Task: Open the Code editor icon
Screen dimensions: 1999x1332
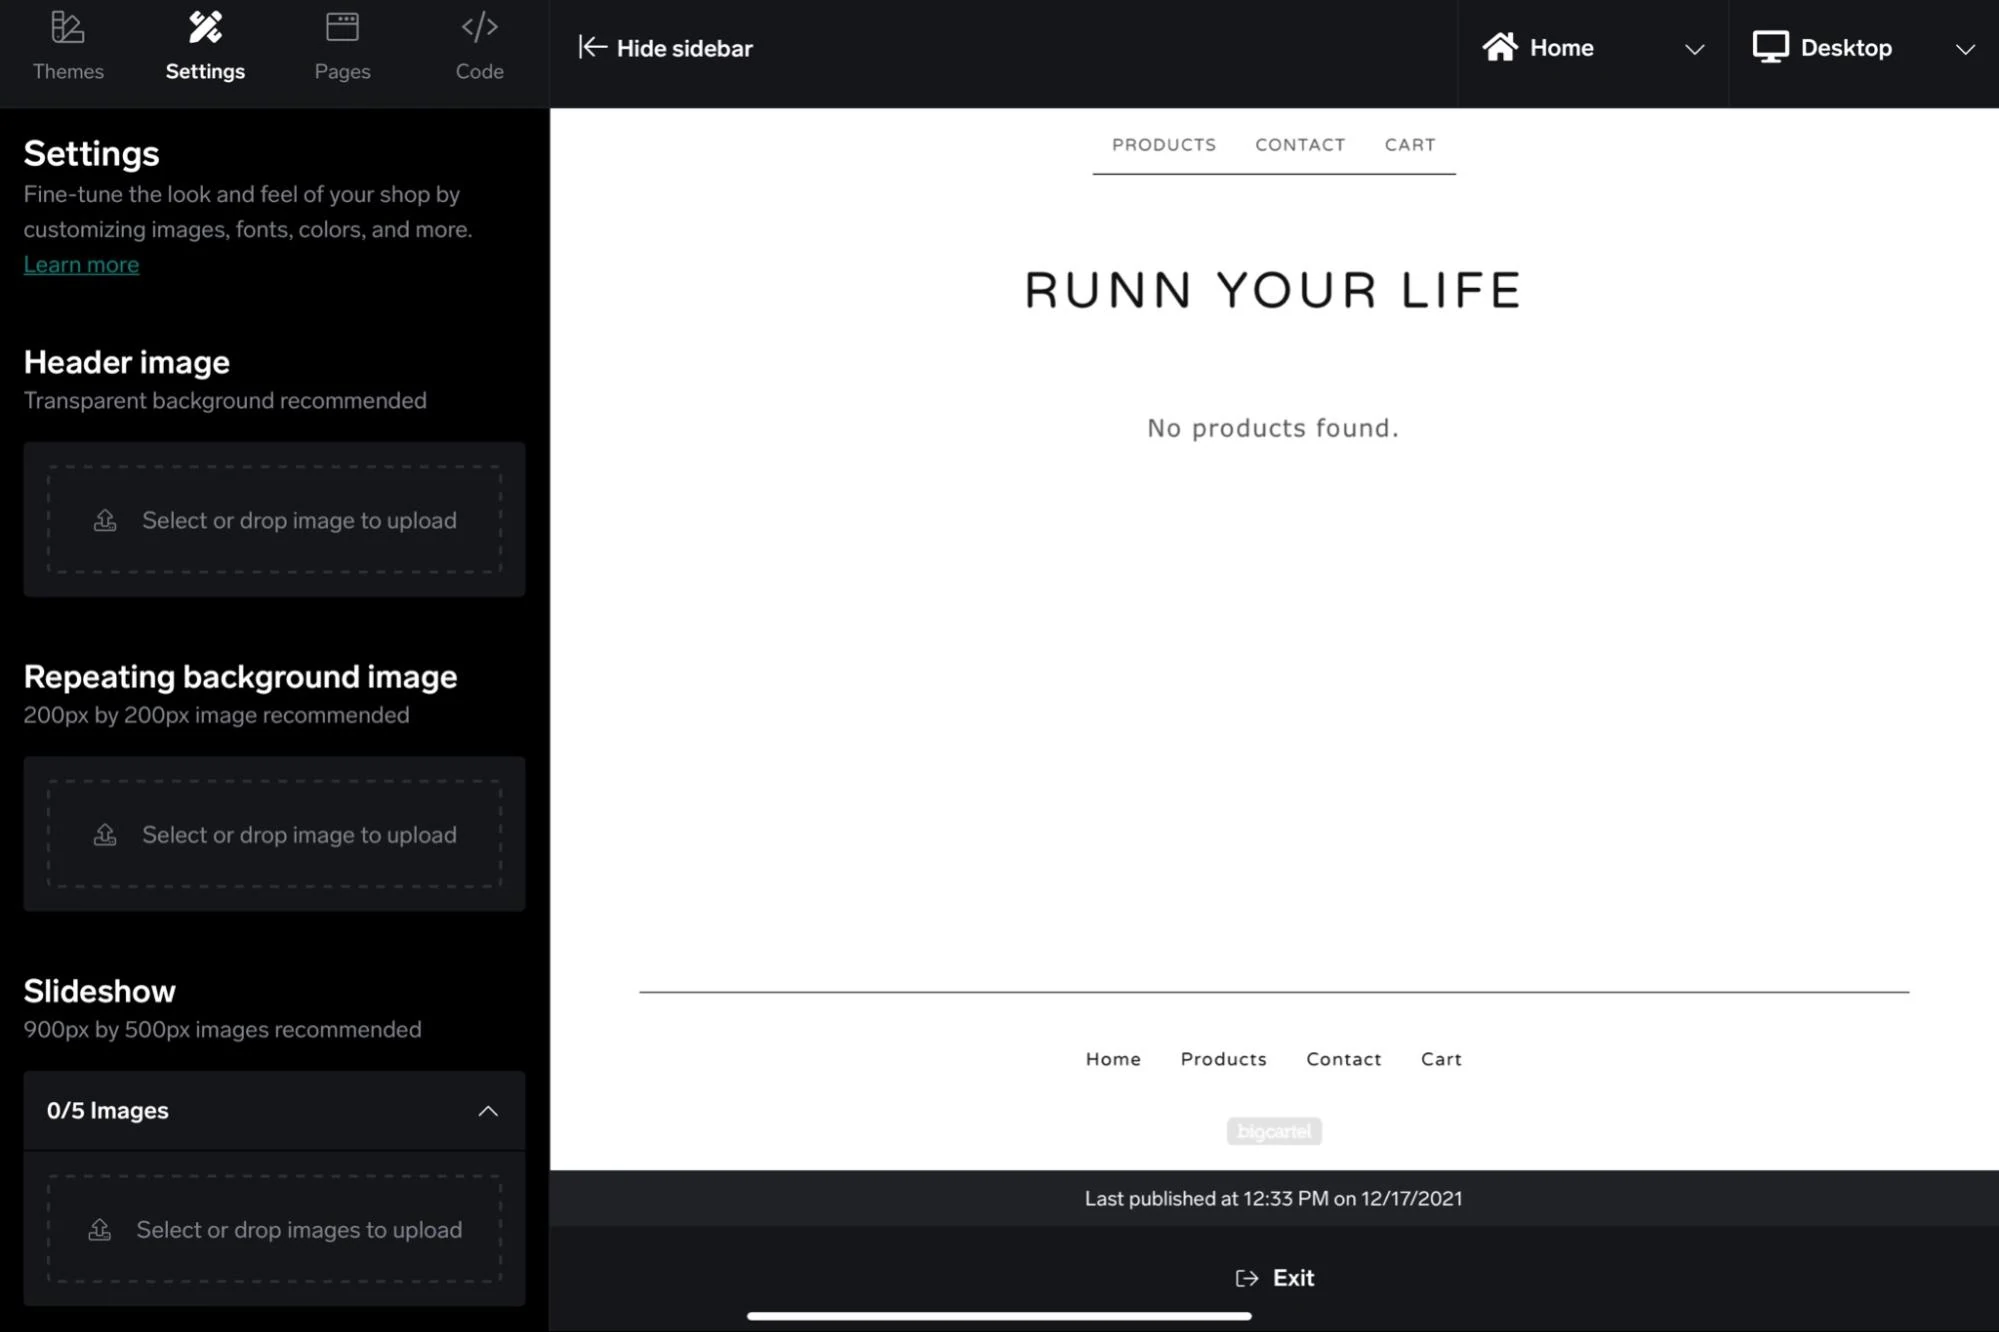Action: tap(479, 28)
